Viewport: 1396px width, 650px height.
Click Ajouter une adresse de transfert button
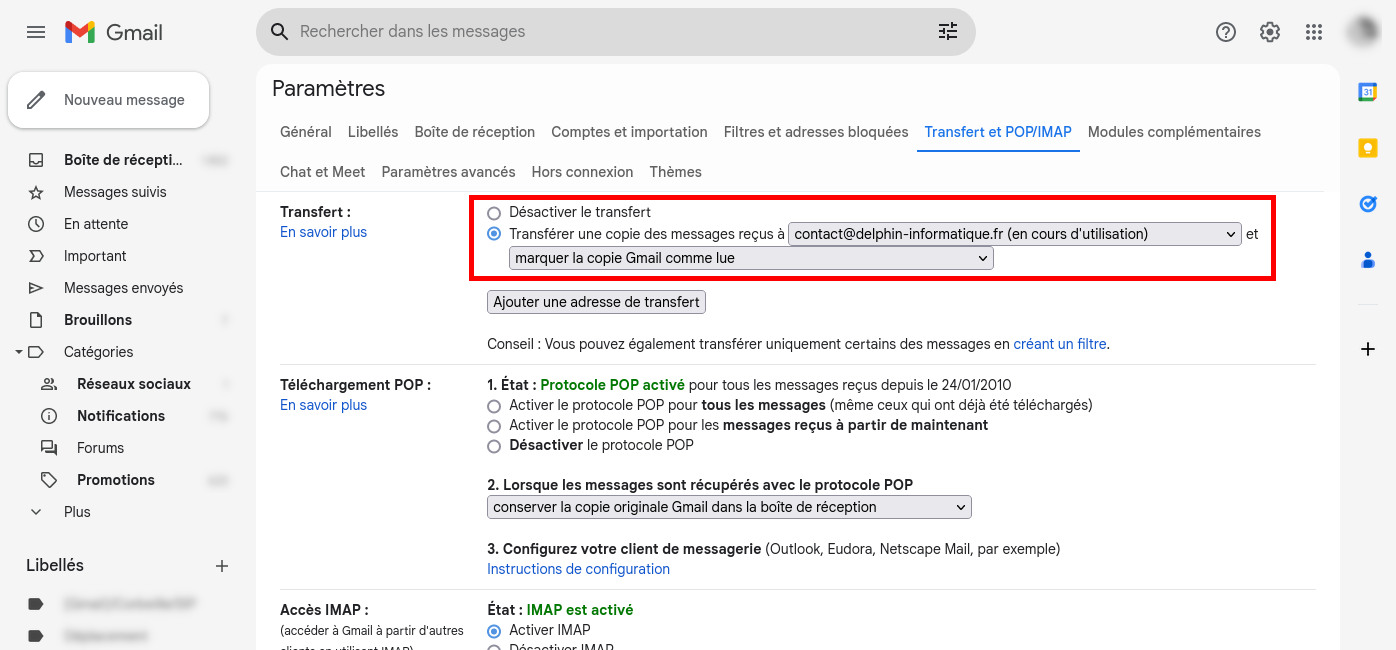[597, 302]
